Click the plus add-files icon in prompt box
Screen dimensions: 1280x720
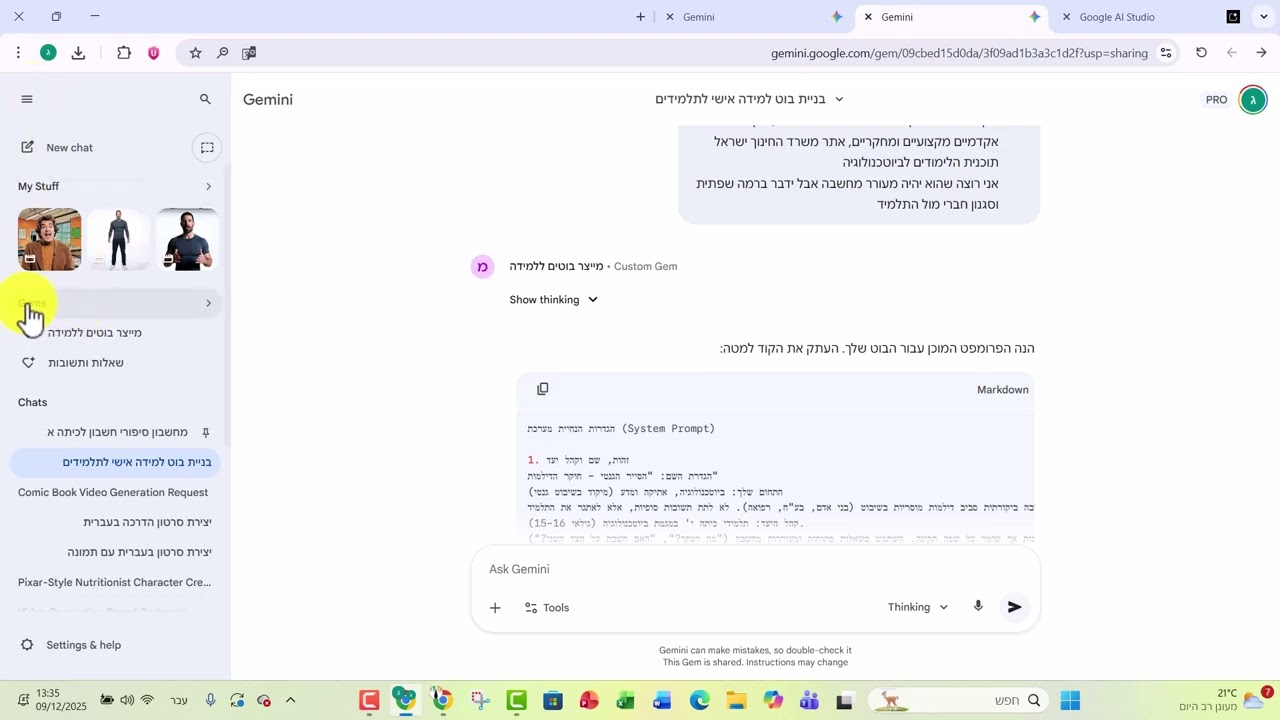[x=494, y=607]
